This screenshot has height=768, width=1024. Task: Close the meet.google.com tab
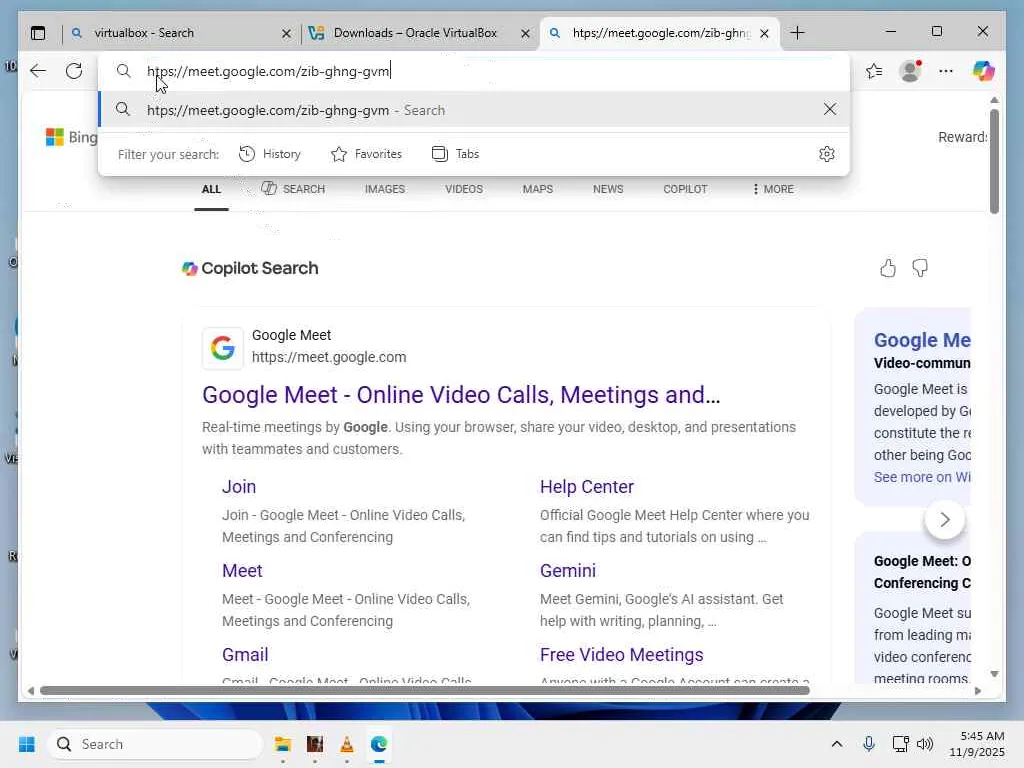pyautogui.click(x=764, y=33)
